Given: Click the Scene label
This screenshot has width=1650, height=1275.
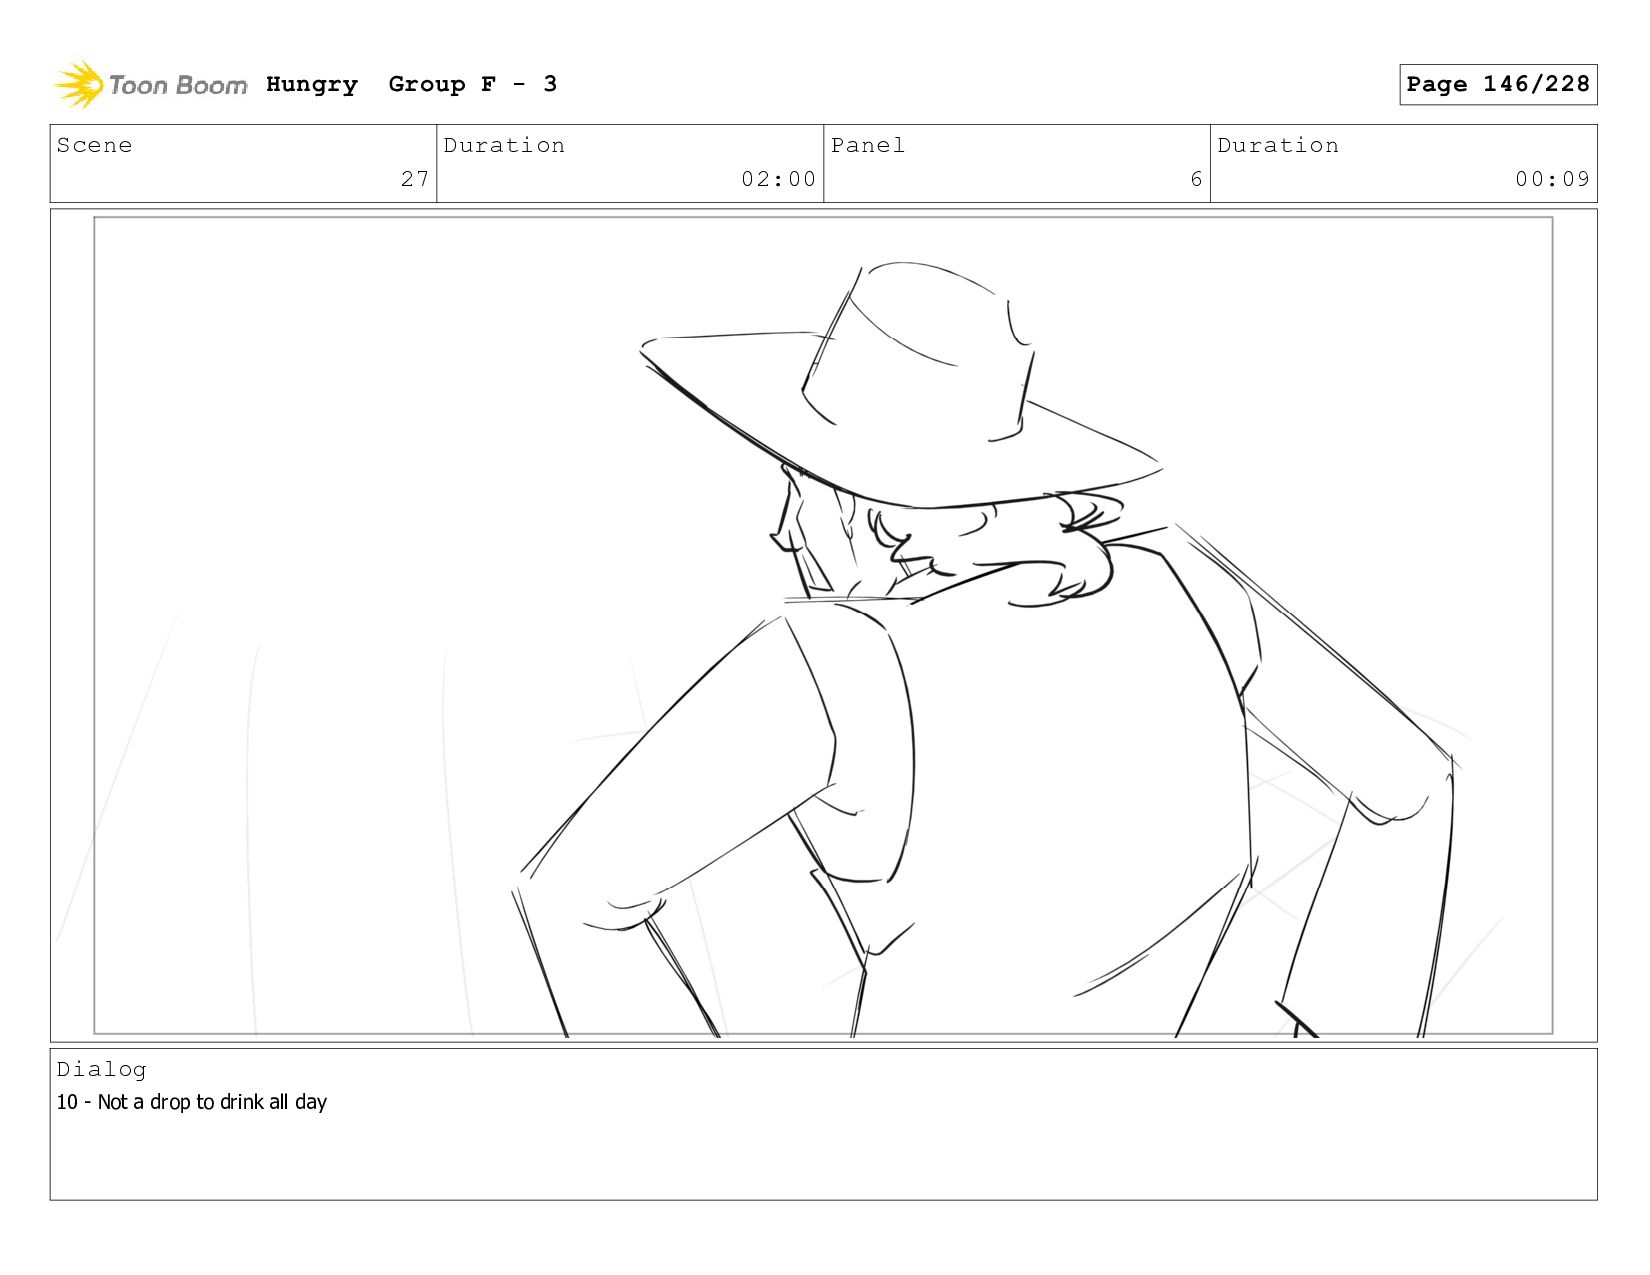Looking at the screenshot, I should 94,145.
